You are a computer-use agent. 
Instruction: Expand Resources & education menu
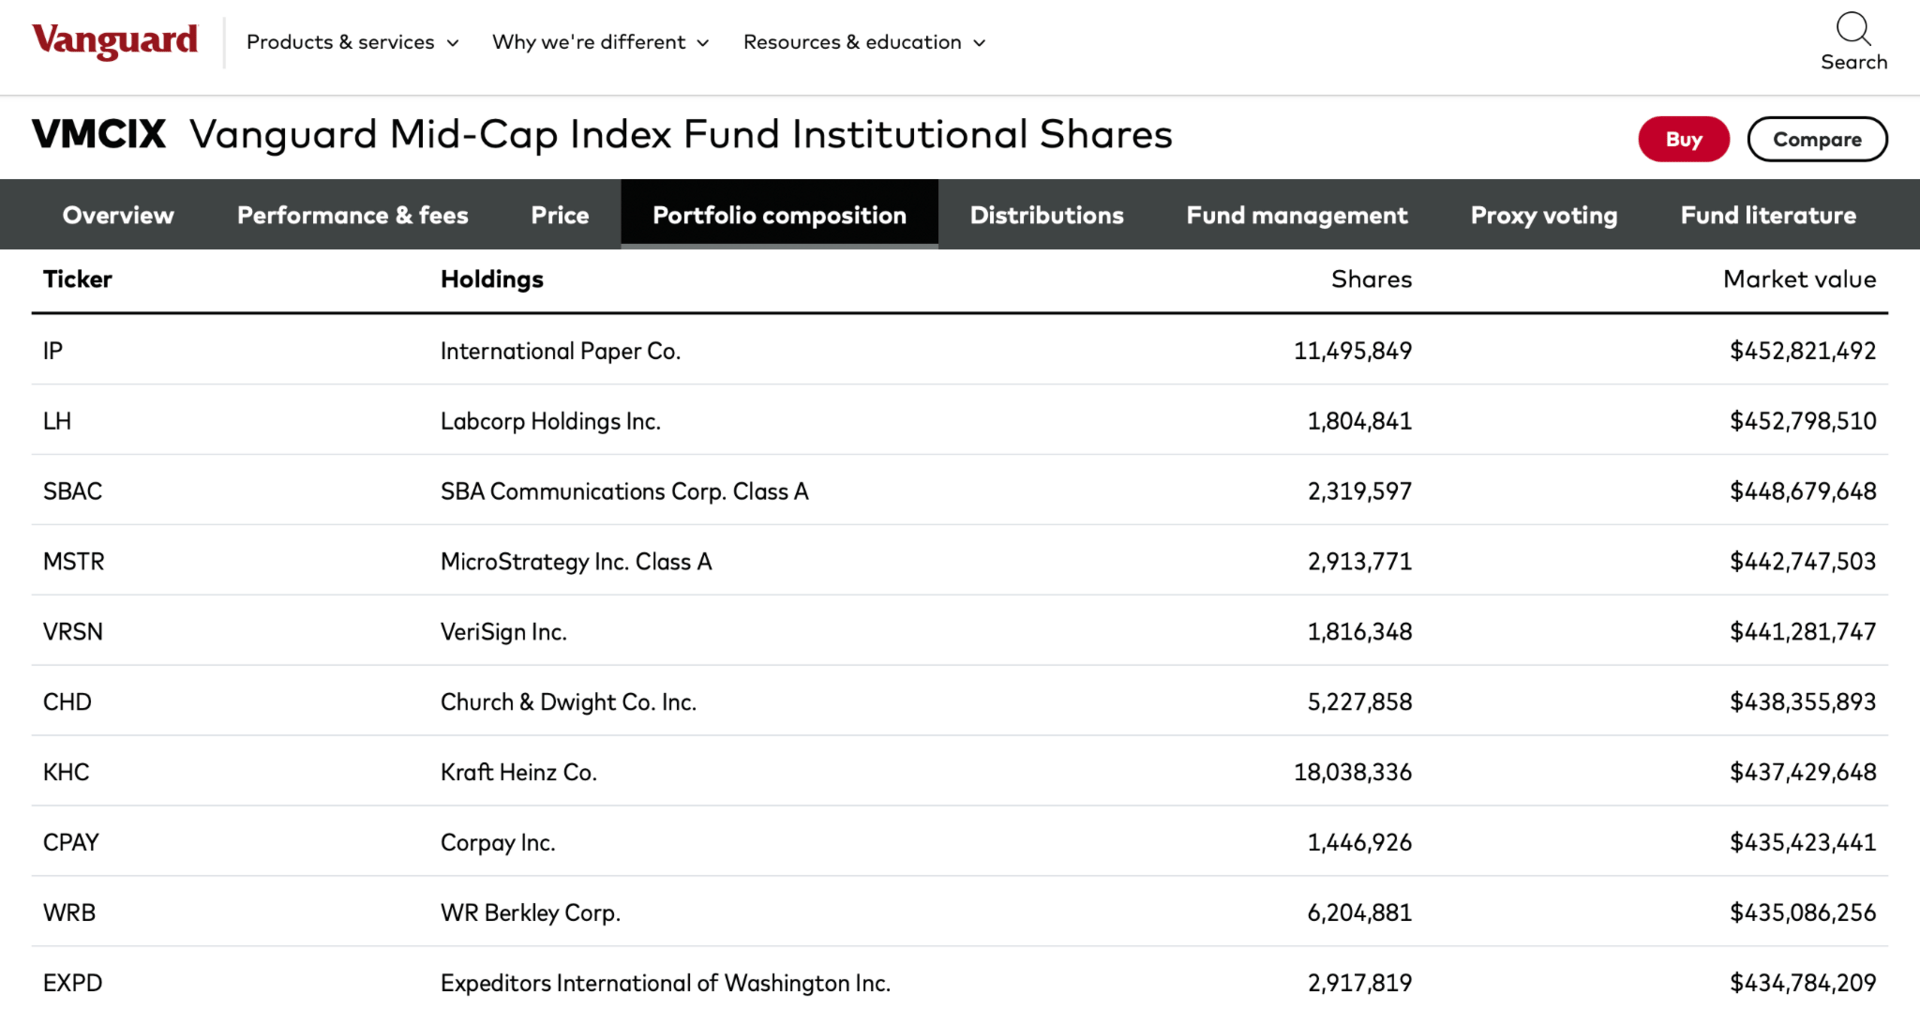click(x=864, y=42)
